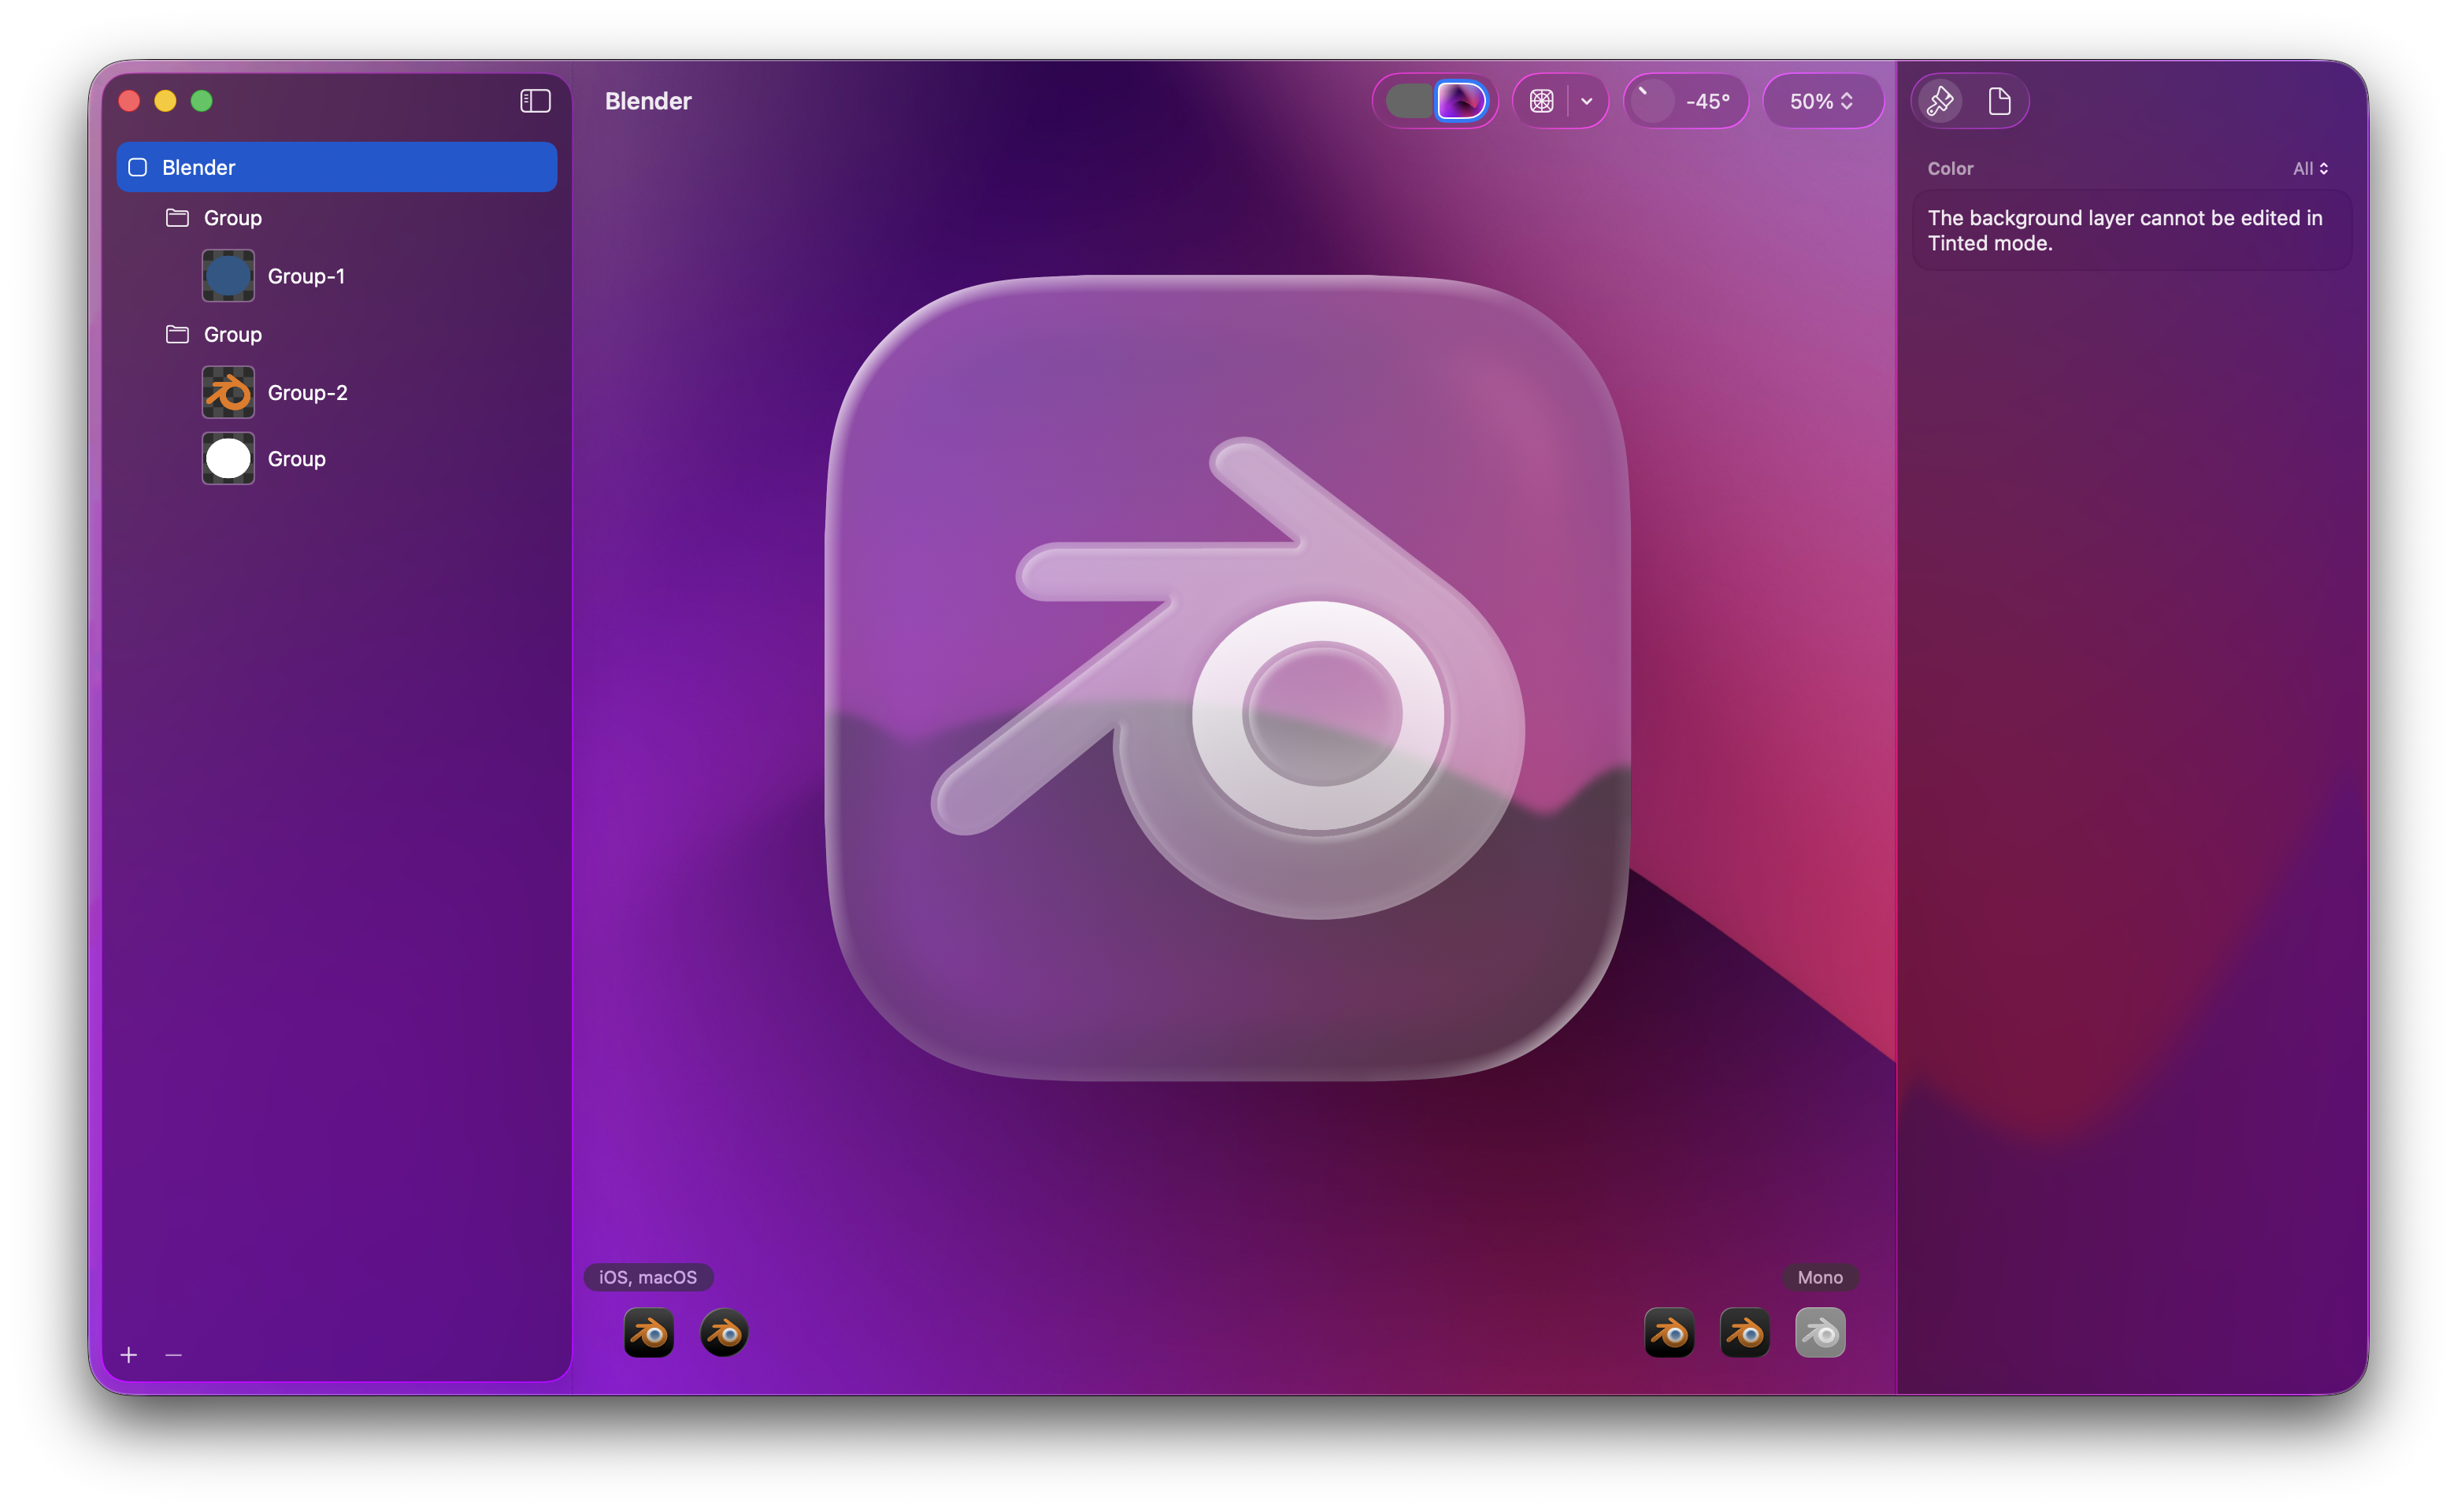Open the grid overlay options chevron
2457x1512 pixels.
1586,101
